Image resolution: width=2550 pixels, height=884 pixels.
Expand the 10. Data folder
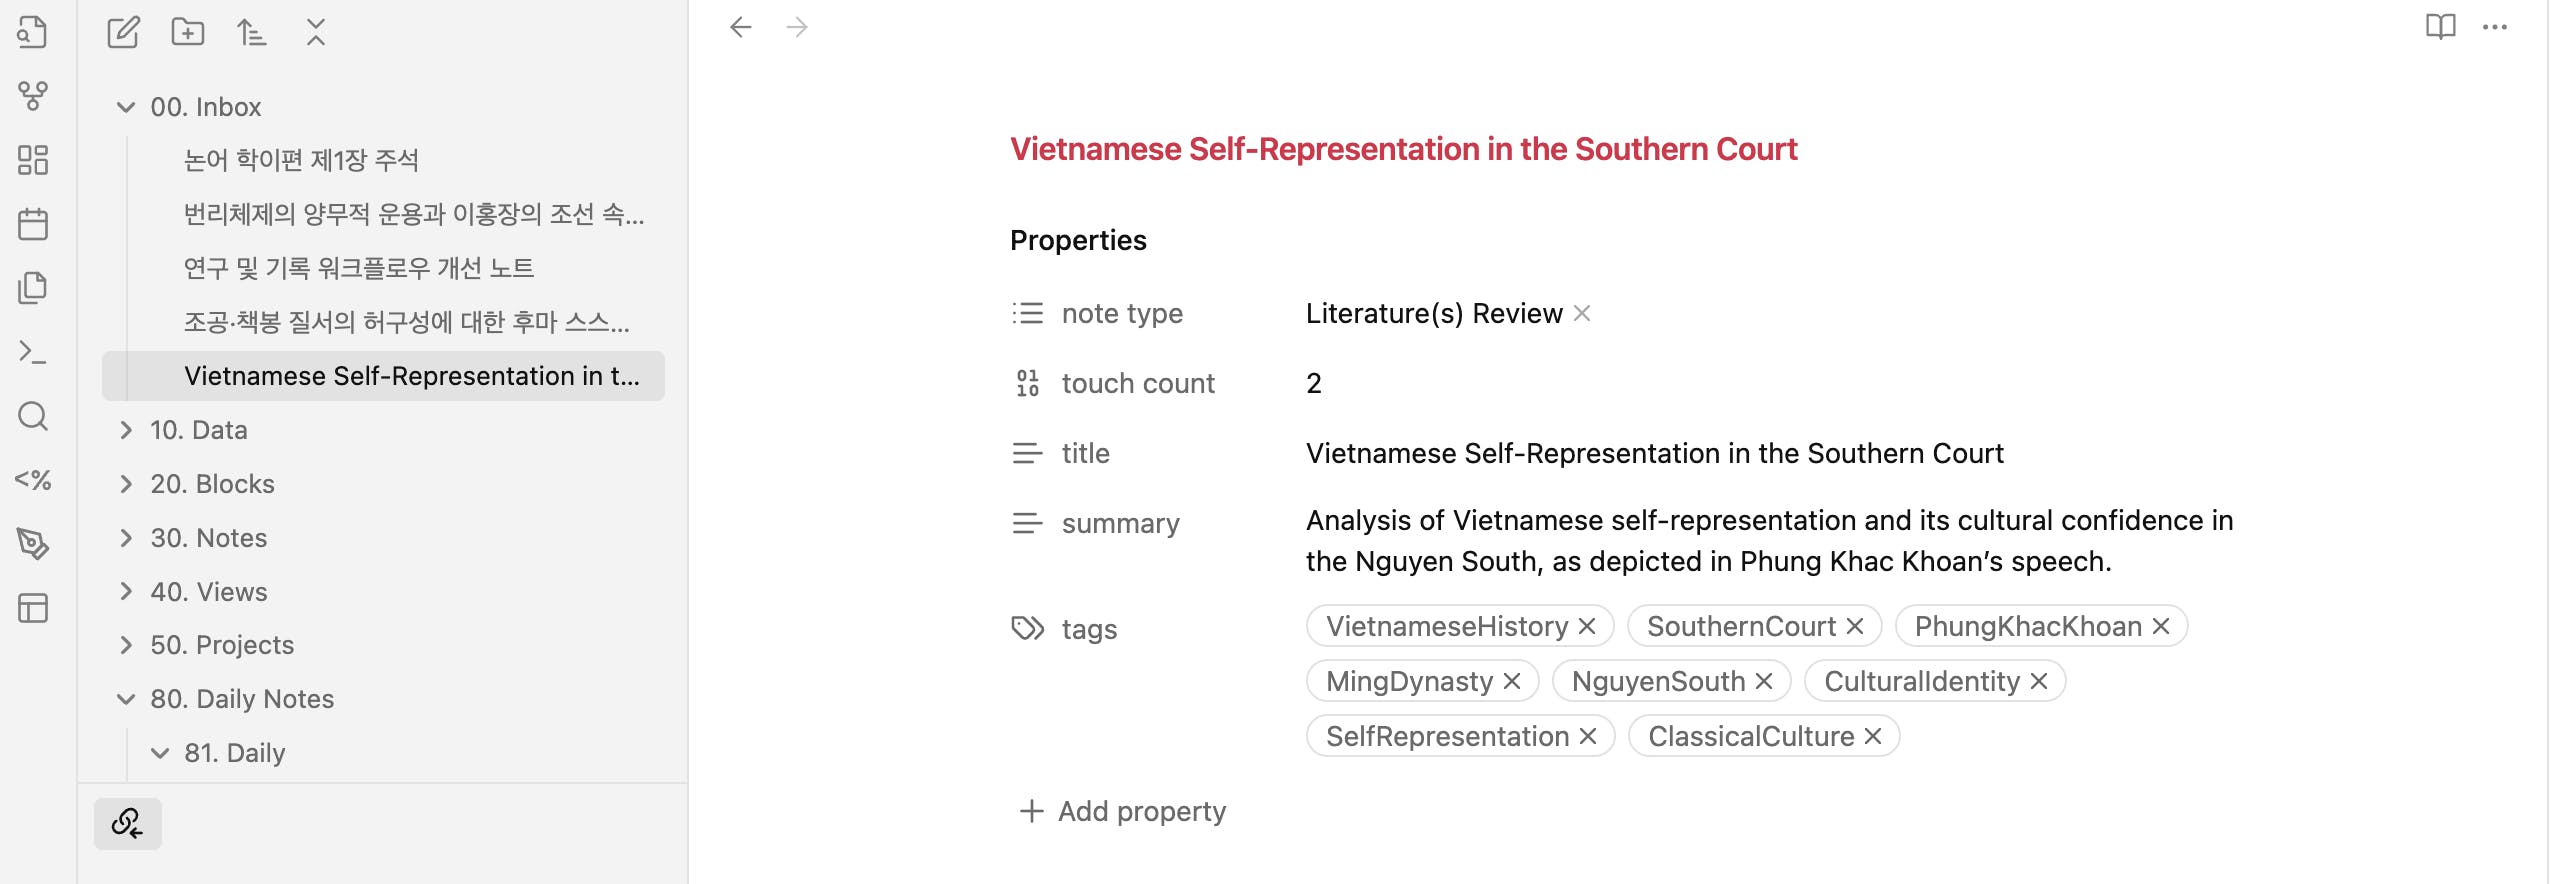[126, 430]
